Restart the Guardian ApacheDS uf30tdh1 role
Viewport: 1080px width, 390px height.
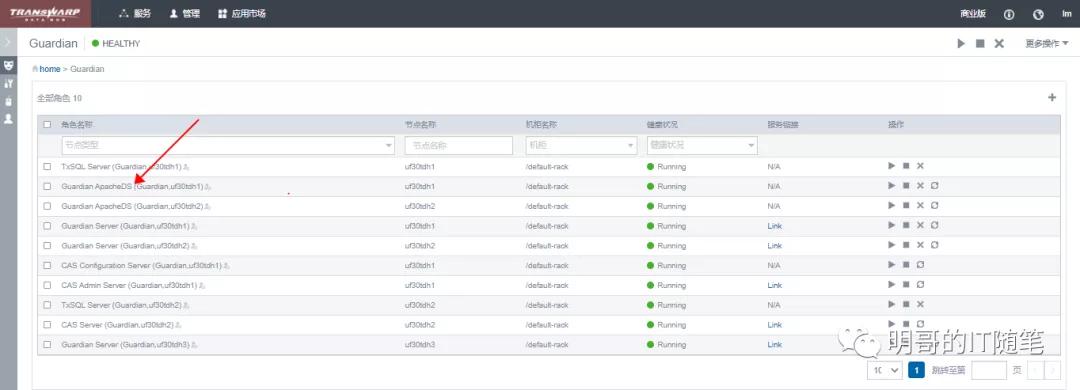pos(935,185)
